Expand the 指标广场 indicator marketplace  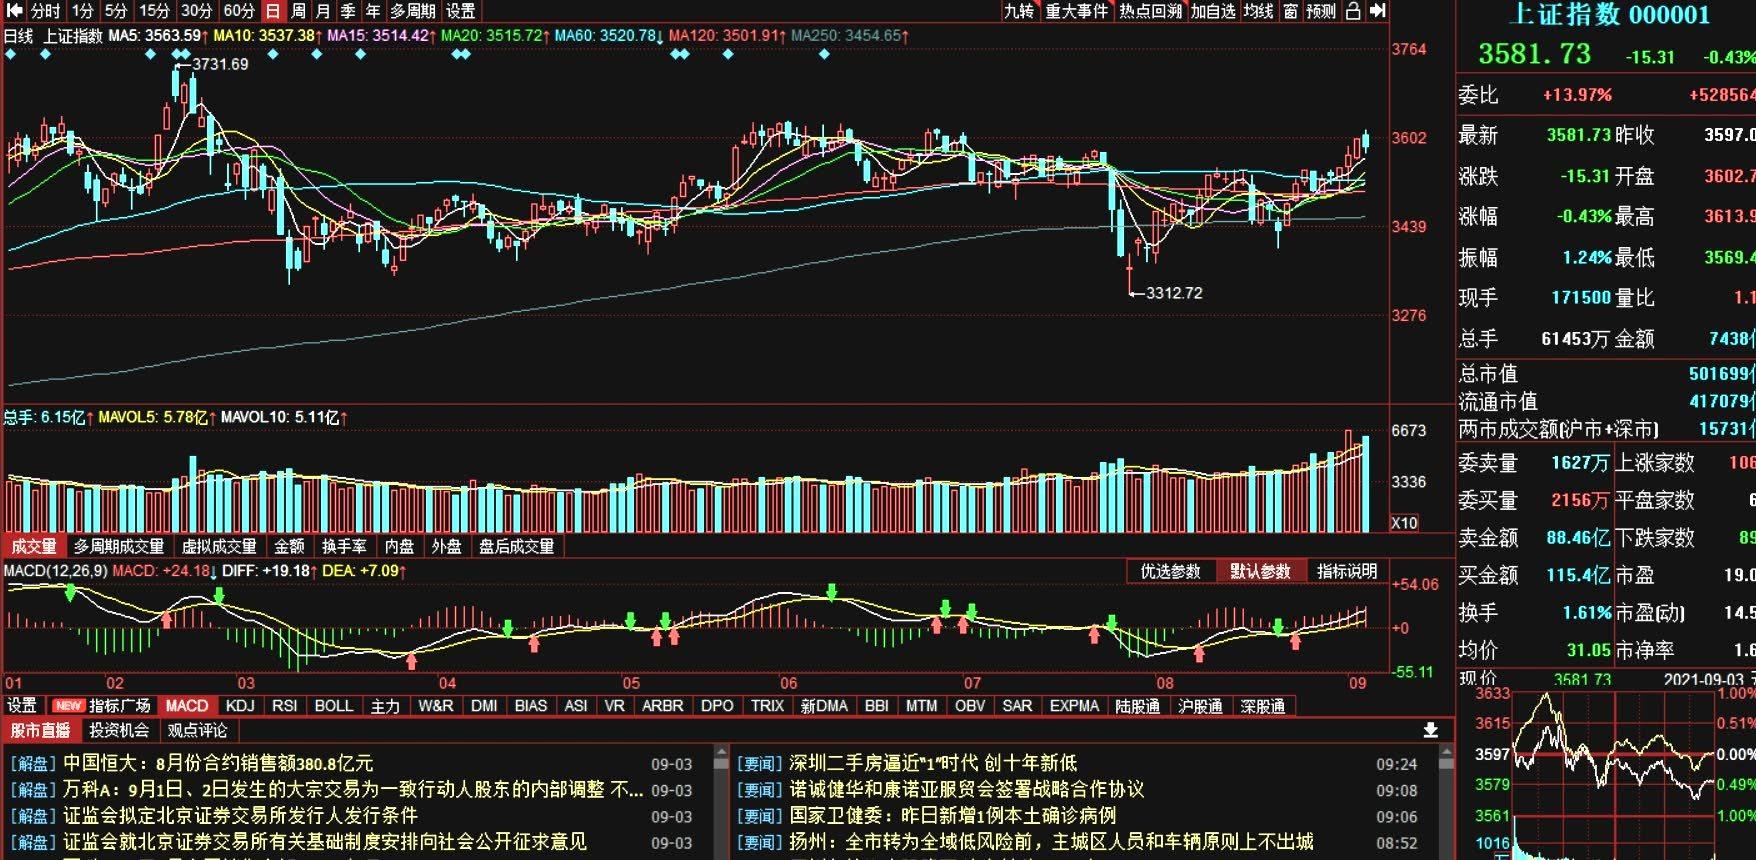pyautogui.click(x=119, y=706)
